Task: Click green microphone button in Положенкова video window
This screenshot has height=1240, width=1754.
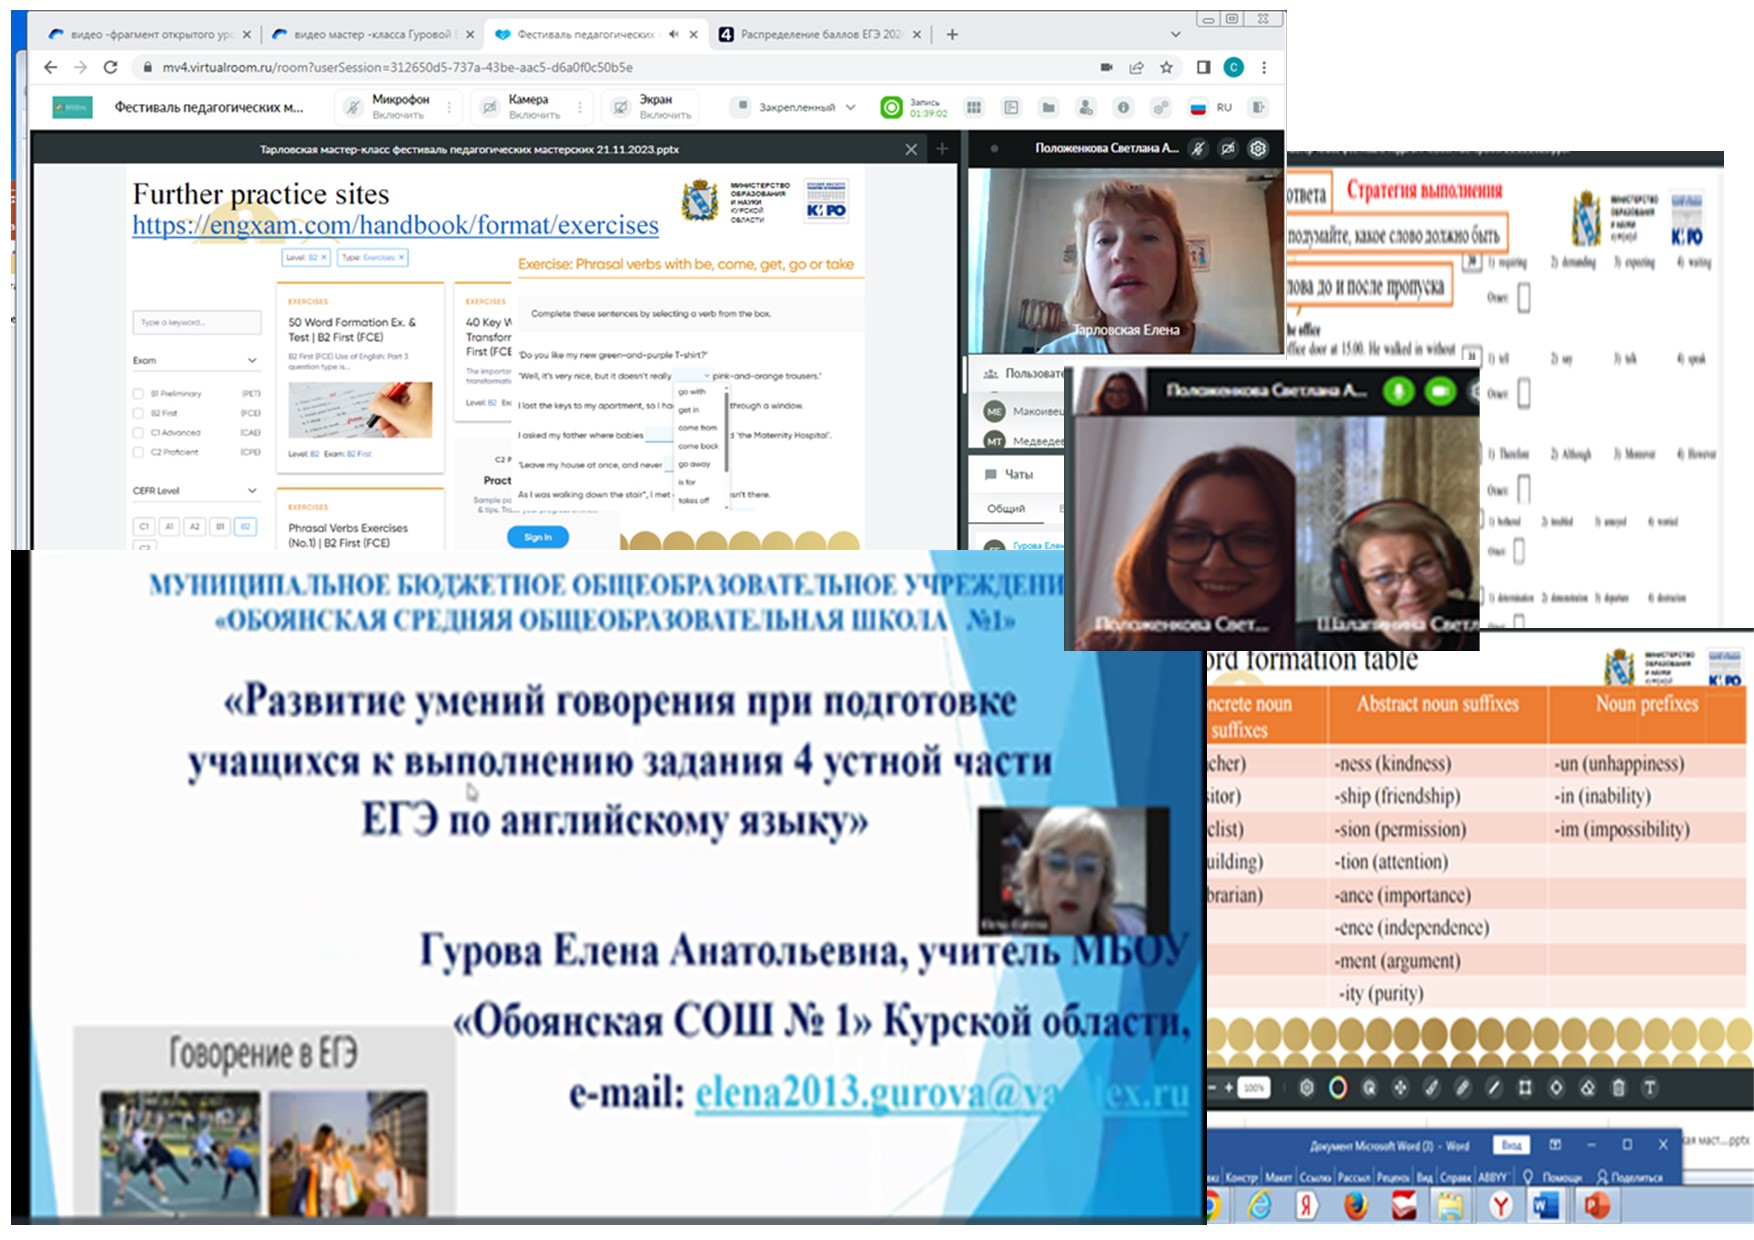Action: coord(1397,390)
